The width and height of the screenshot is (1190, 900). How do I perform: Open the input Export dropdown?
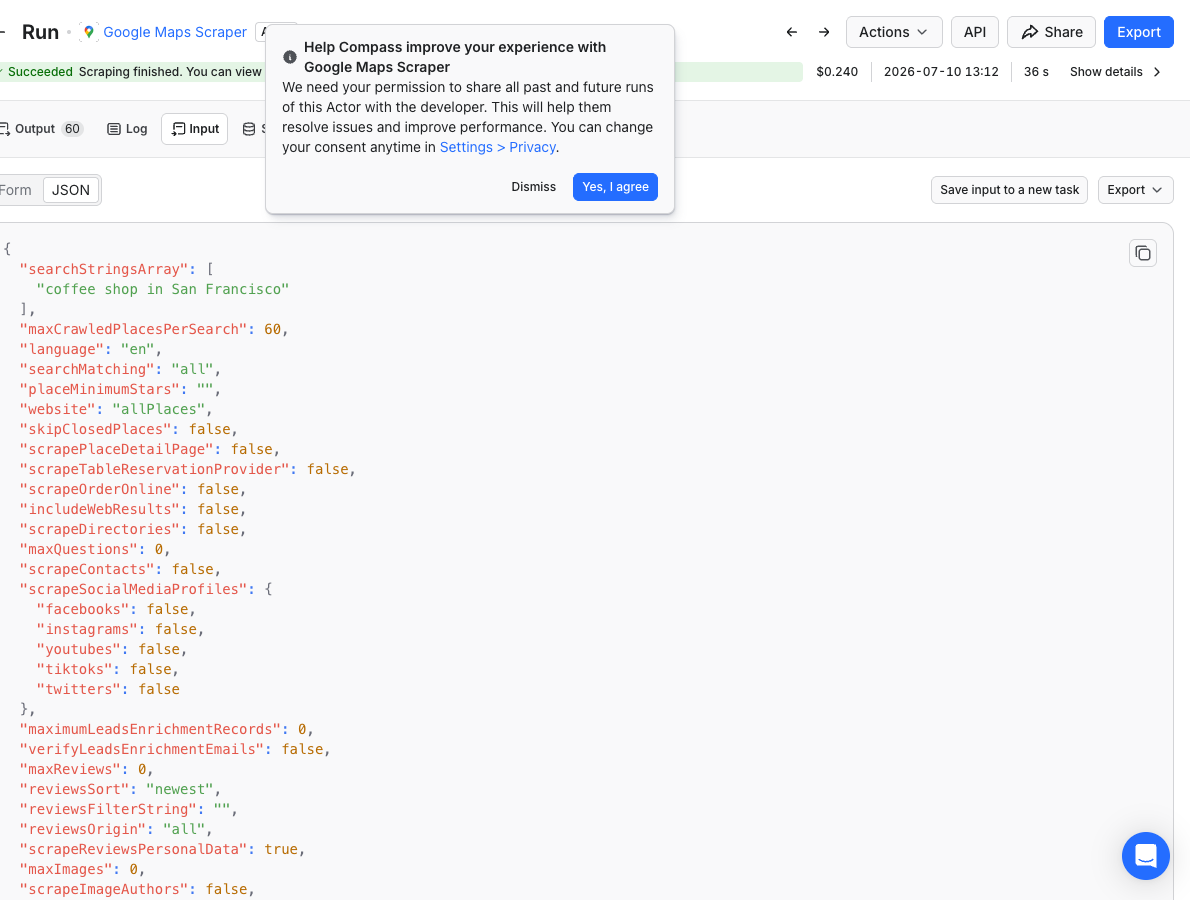1135,190
